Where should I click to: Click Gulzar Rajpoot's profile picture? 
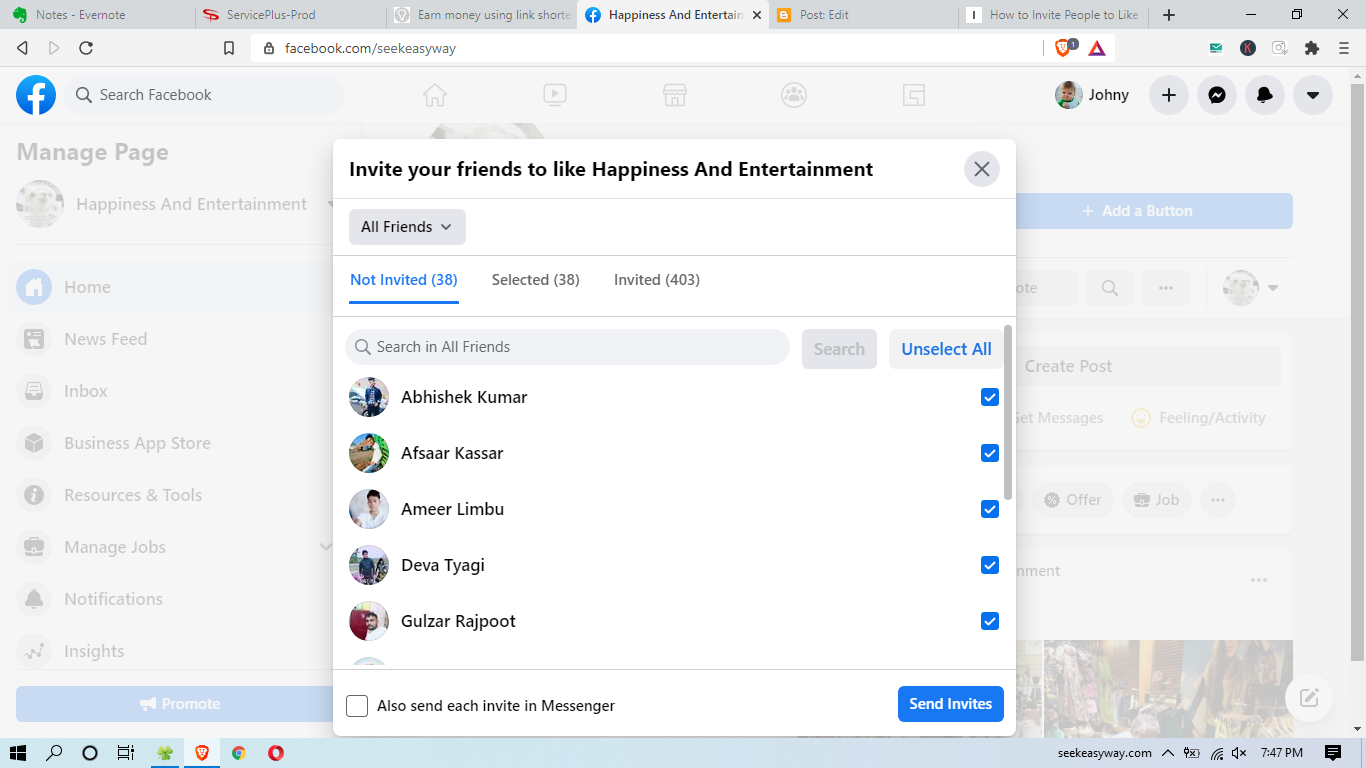[369, 621]
